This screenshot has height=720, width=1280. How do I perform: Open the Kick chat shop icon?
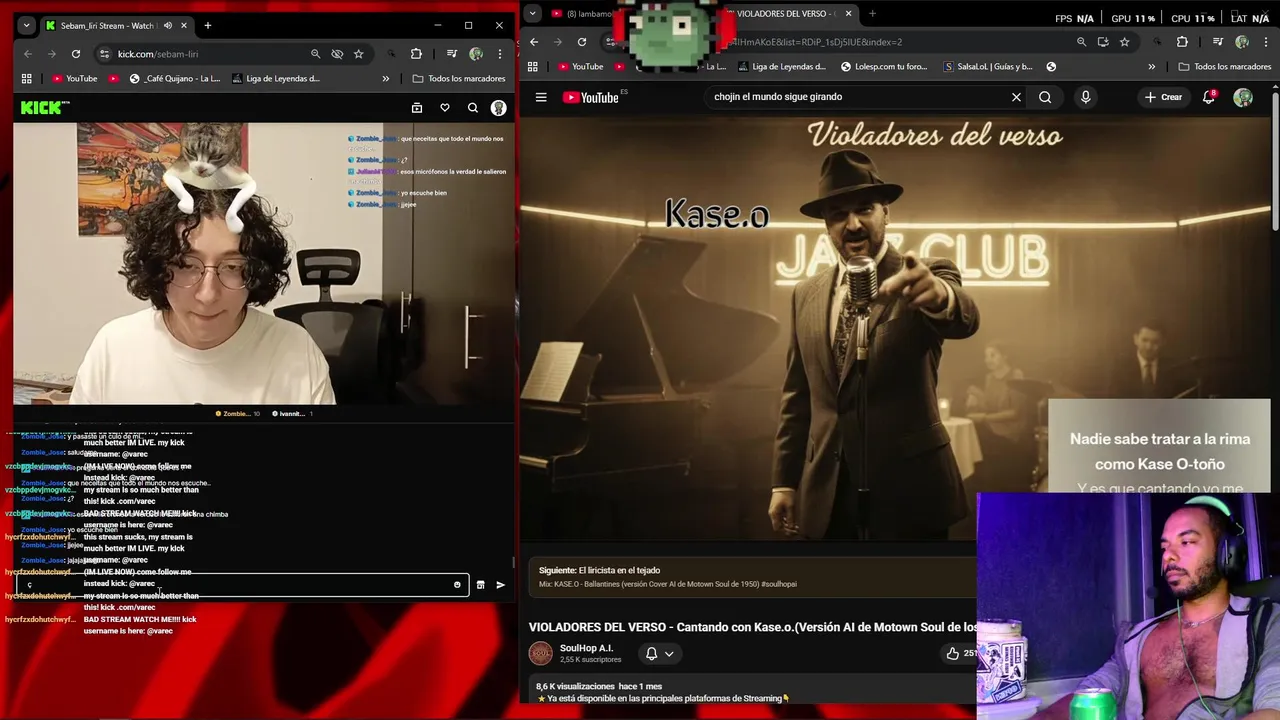[480, 585]
